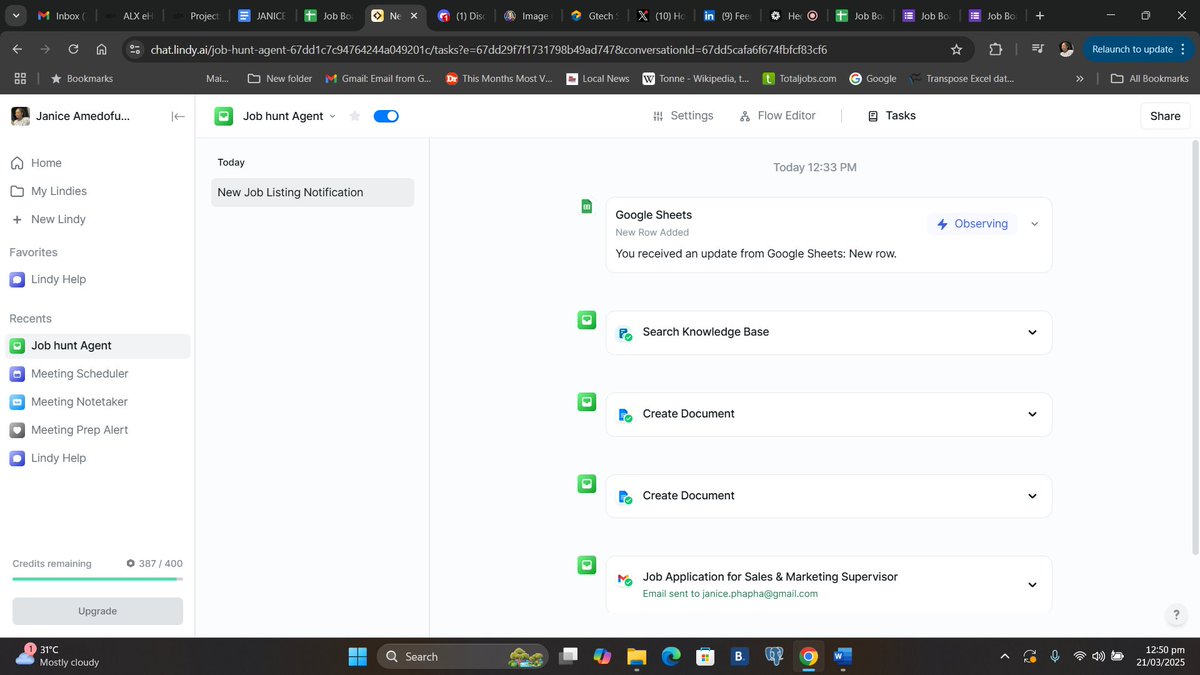Click the Upgrade button
This screenshot has height=675, width=1200.
coord(97,611)
